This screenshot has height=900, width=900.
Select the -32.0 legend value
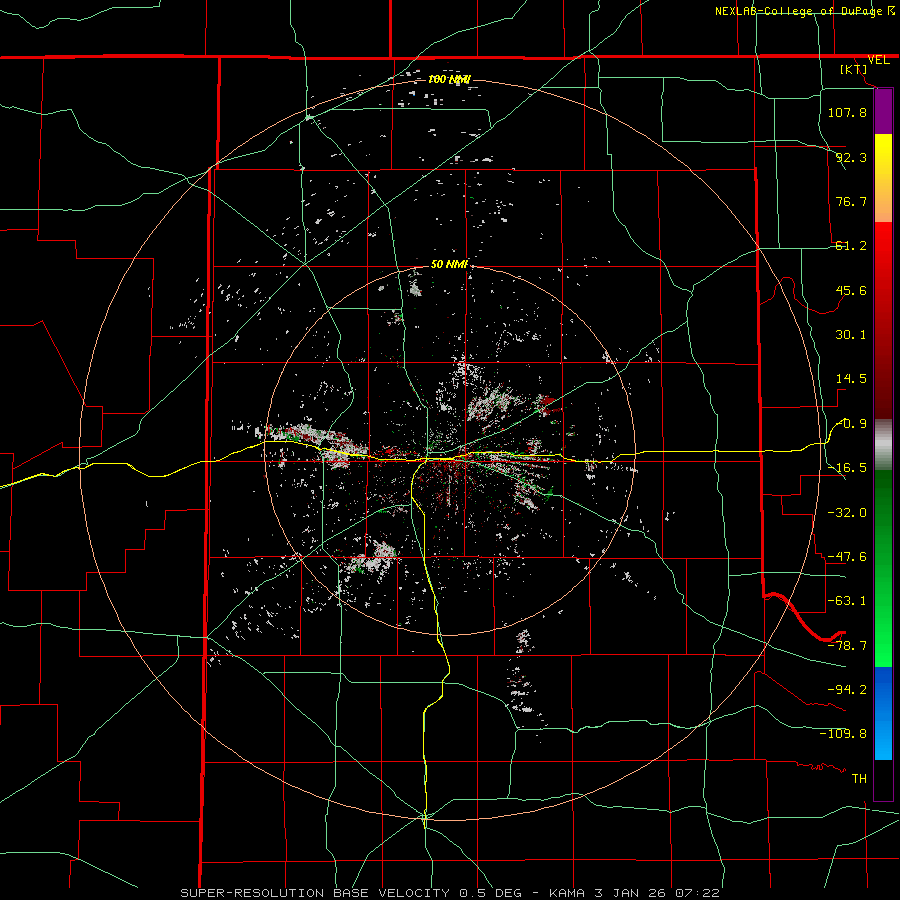point(847,512)
